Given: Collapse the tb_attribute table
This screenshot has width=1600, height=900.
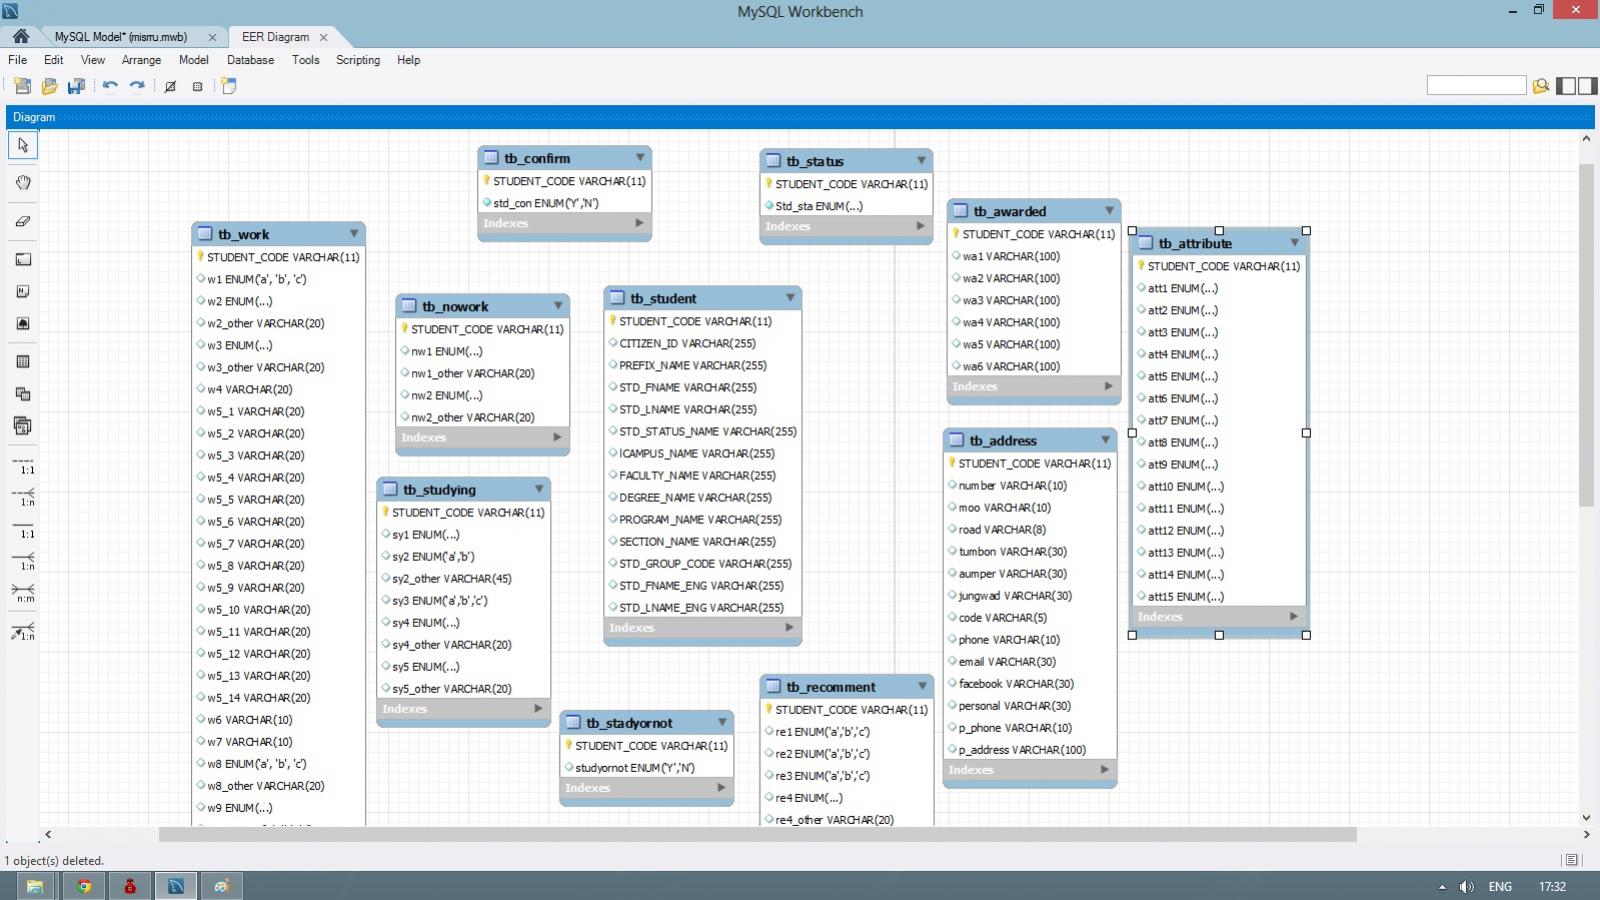Looking at the screenshot, I should pos(1294,243).
